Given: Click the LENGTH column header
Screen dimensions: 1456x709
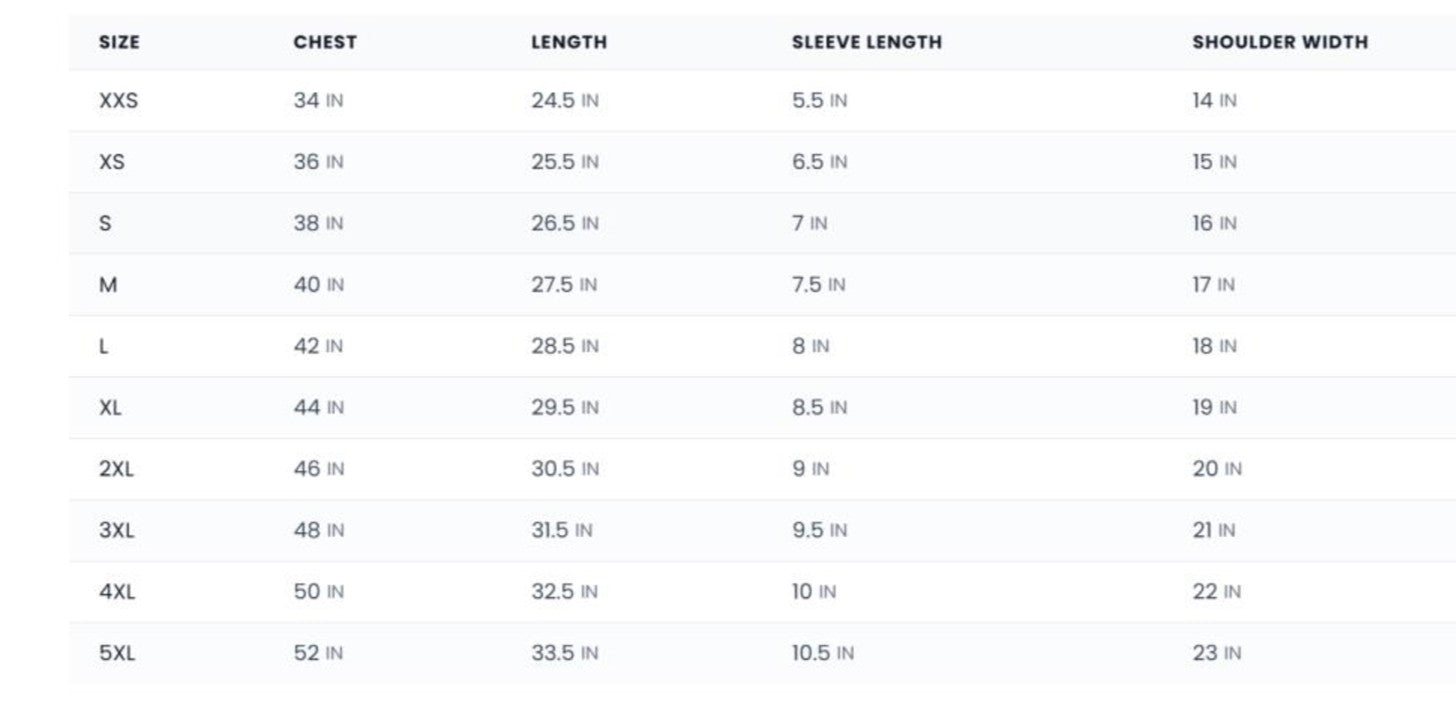Looking at the screenshot, I should [568, 42].
